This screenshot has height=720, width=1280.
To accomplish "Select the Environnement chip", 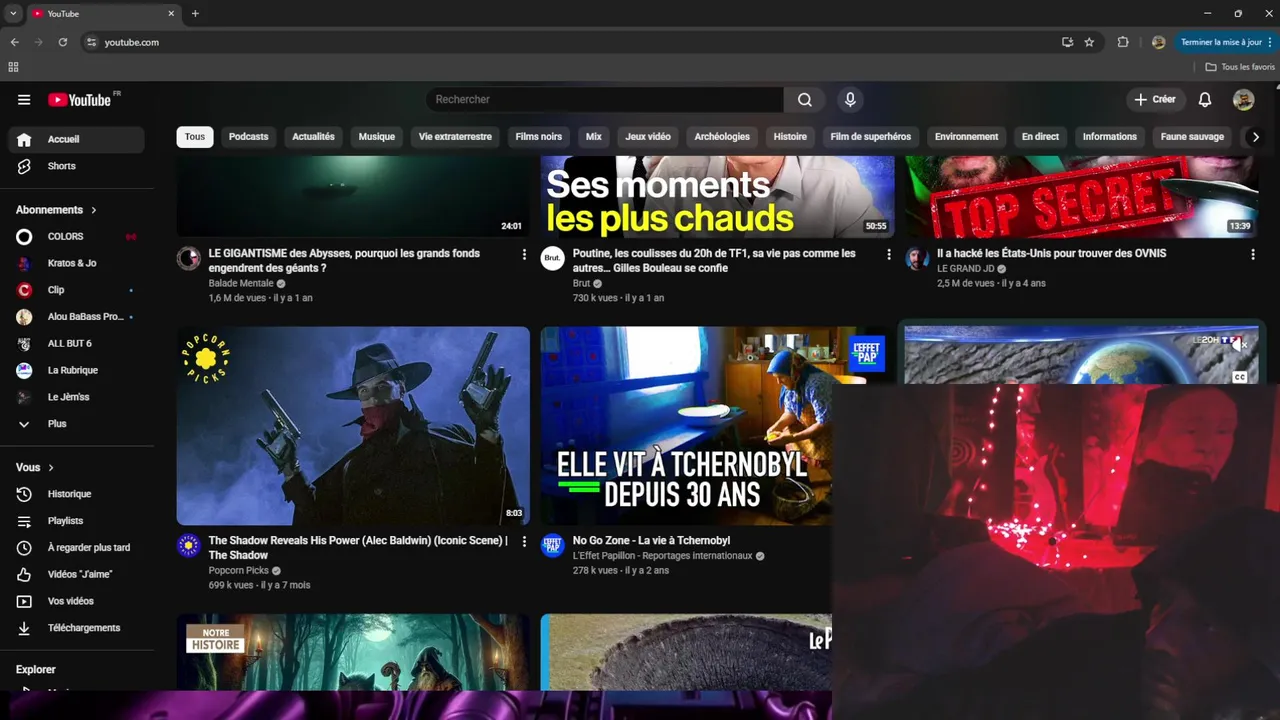I will point(966,137).
